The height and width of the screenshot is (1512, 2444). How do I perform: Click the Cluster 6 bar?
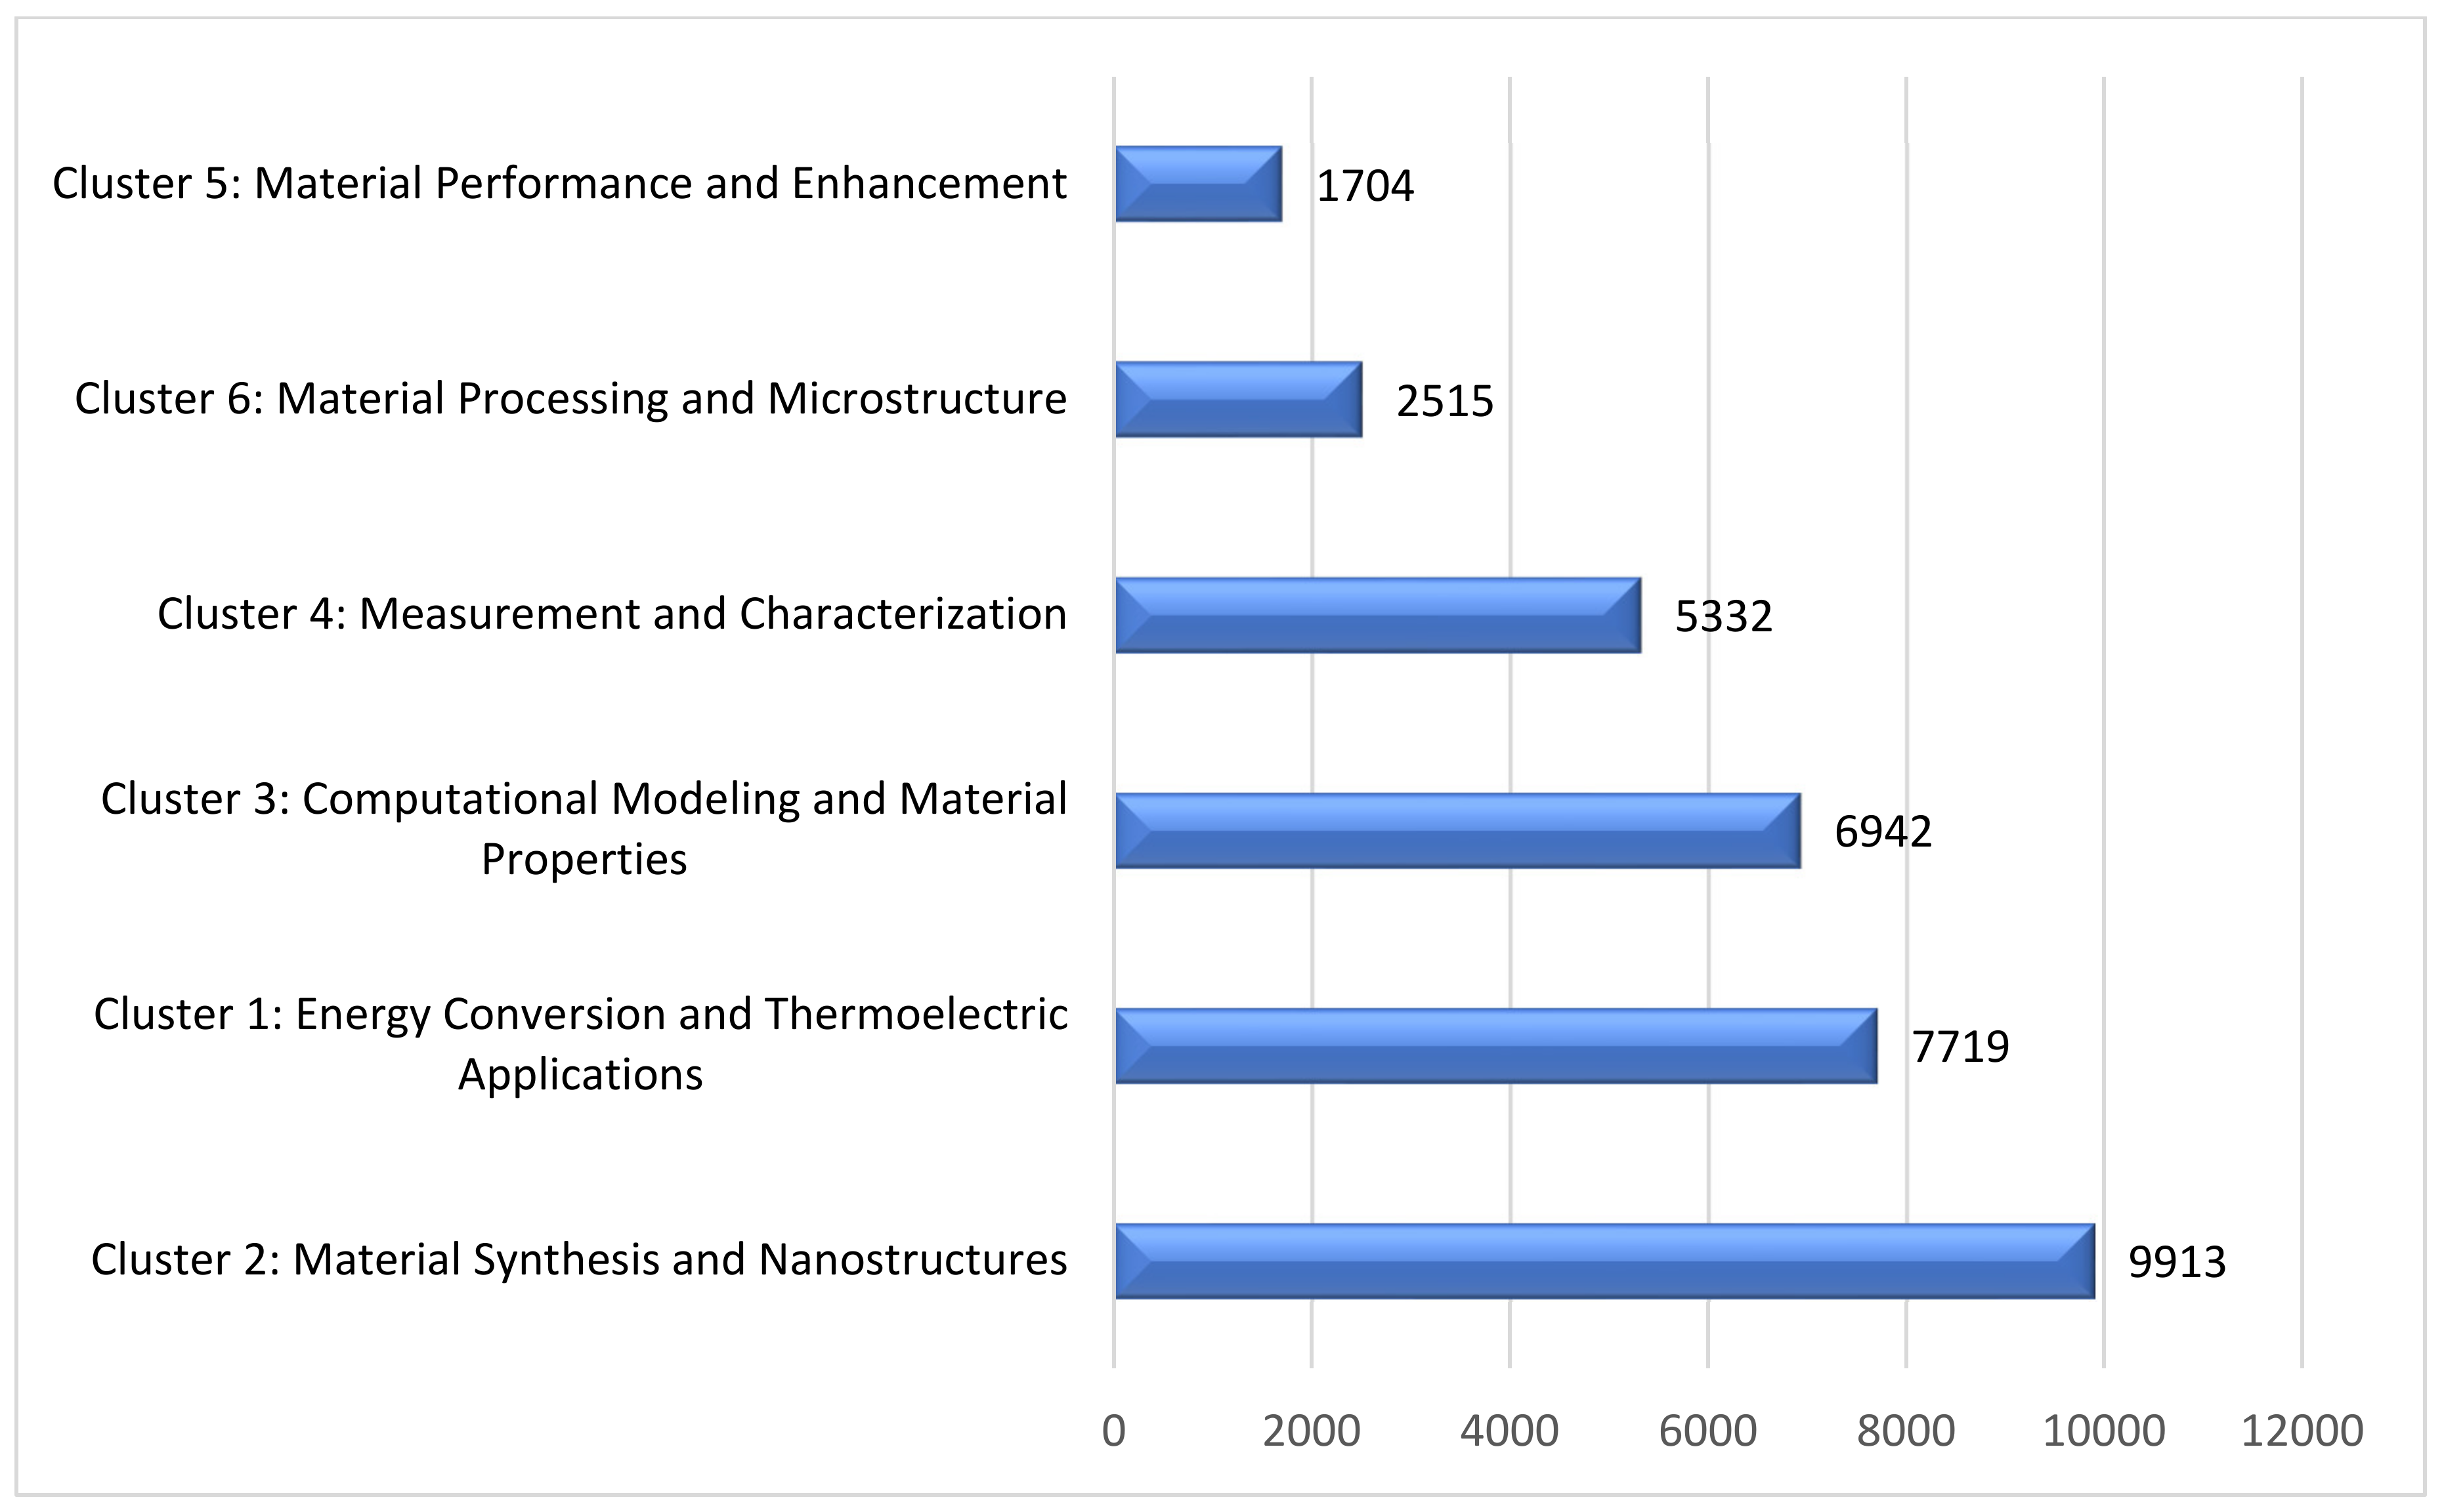[x=1238, y=399]
